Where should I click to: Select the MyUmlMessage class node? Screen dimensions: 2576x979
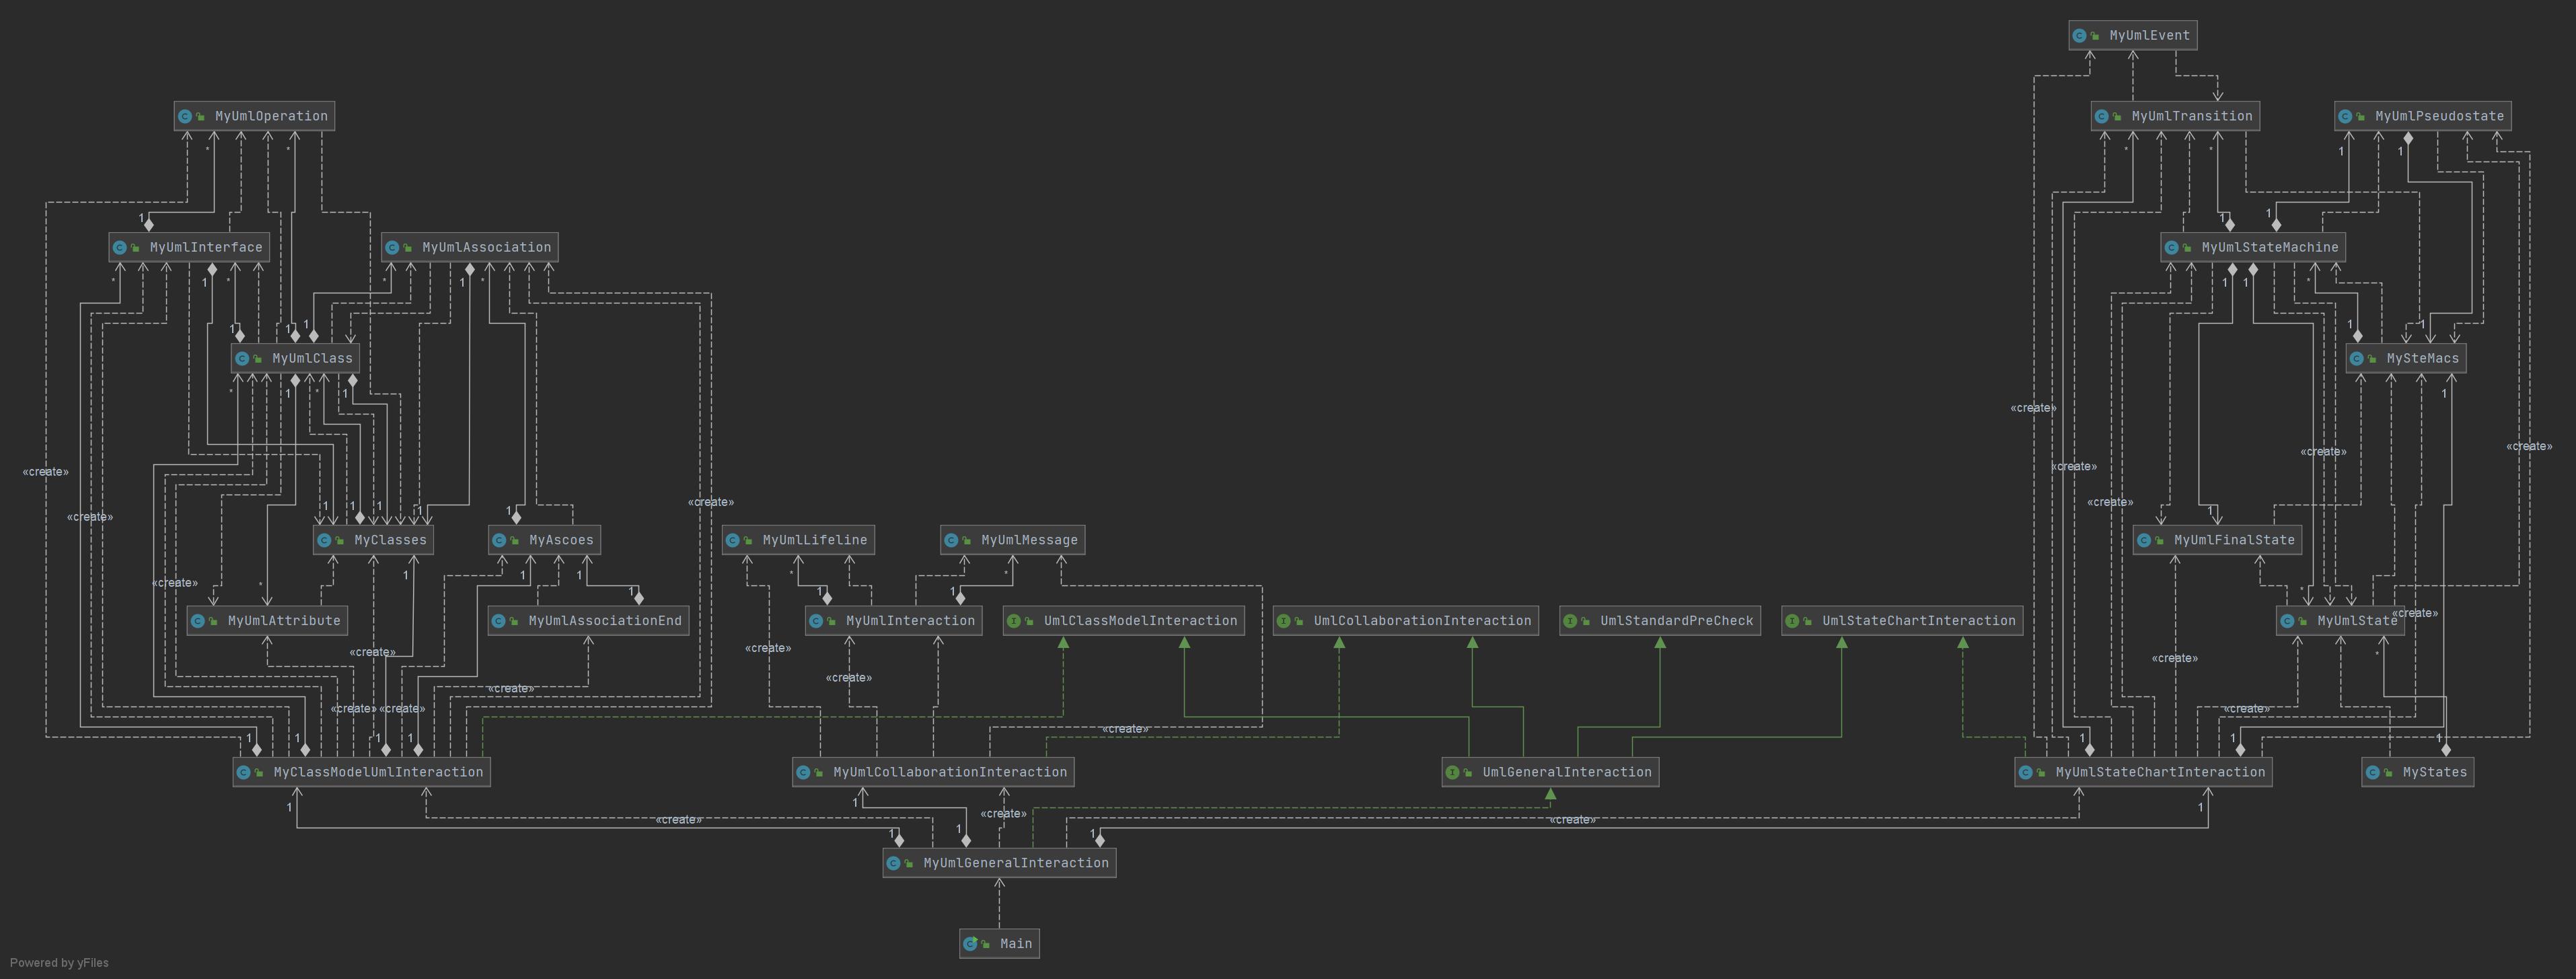point(1012,541)
